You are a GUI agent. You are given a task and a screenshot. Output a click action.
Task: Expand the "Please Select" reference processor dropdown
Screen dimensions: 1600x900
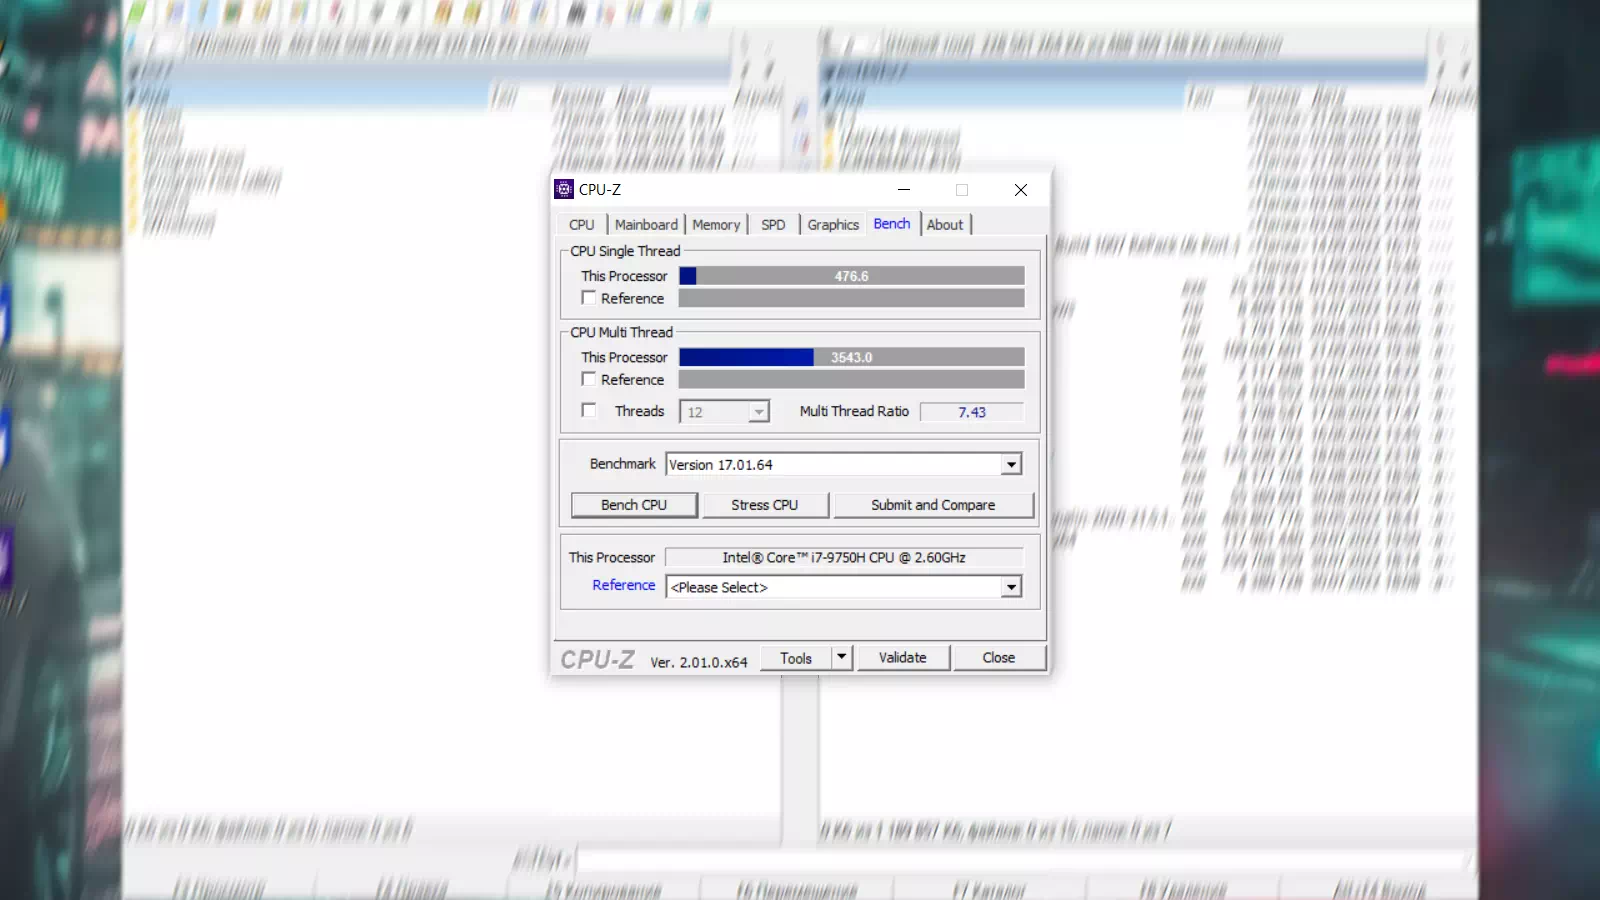[1011, 587]
